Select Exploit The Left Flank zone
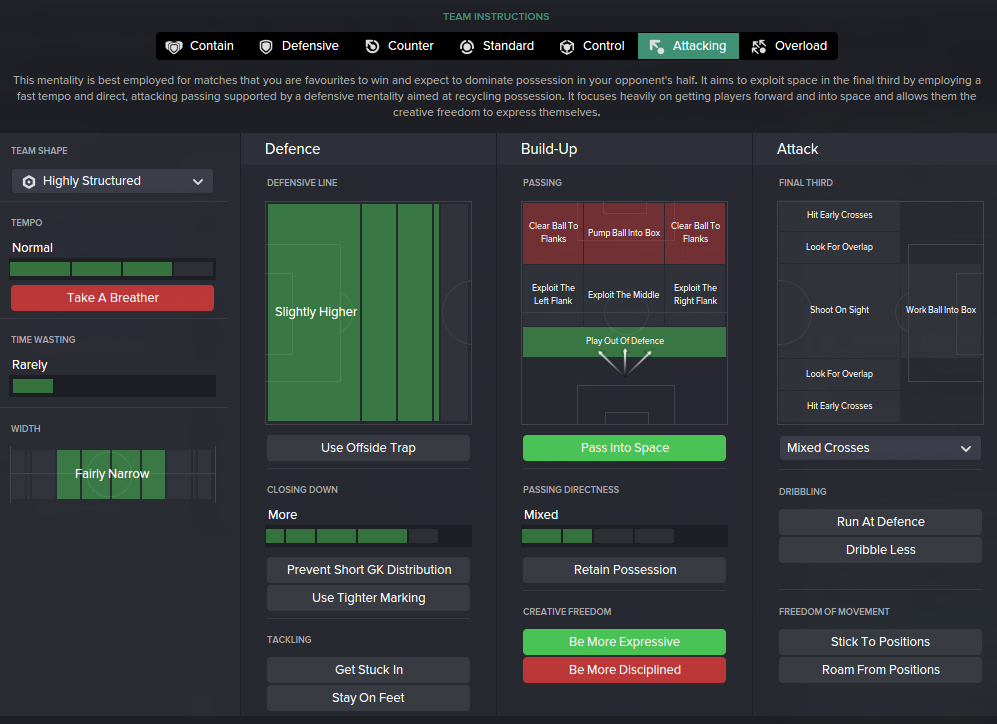 click(553, 294)
